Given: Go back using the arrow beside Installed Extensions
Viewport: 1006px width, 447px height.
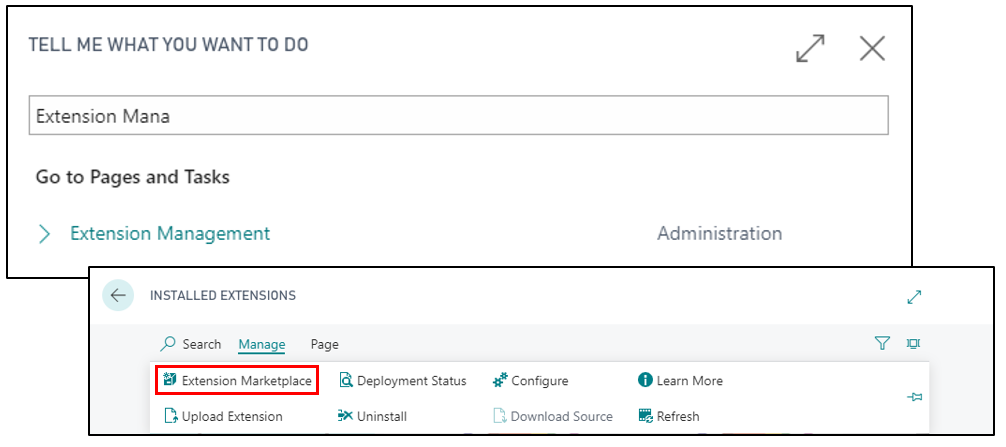Looking at the screenshot, I should click(x=118, y=296).
